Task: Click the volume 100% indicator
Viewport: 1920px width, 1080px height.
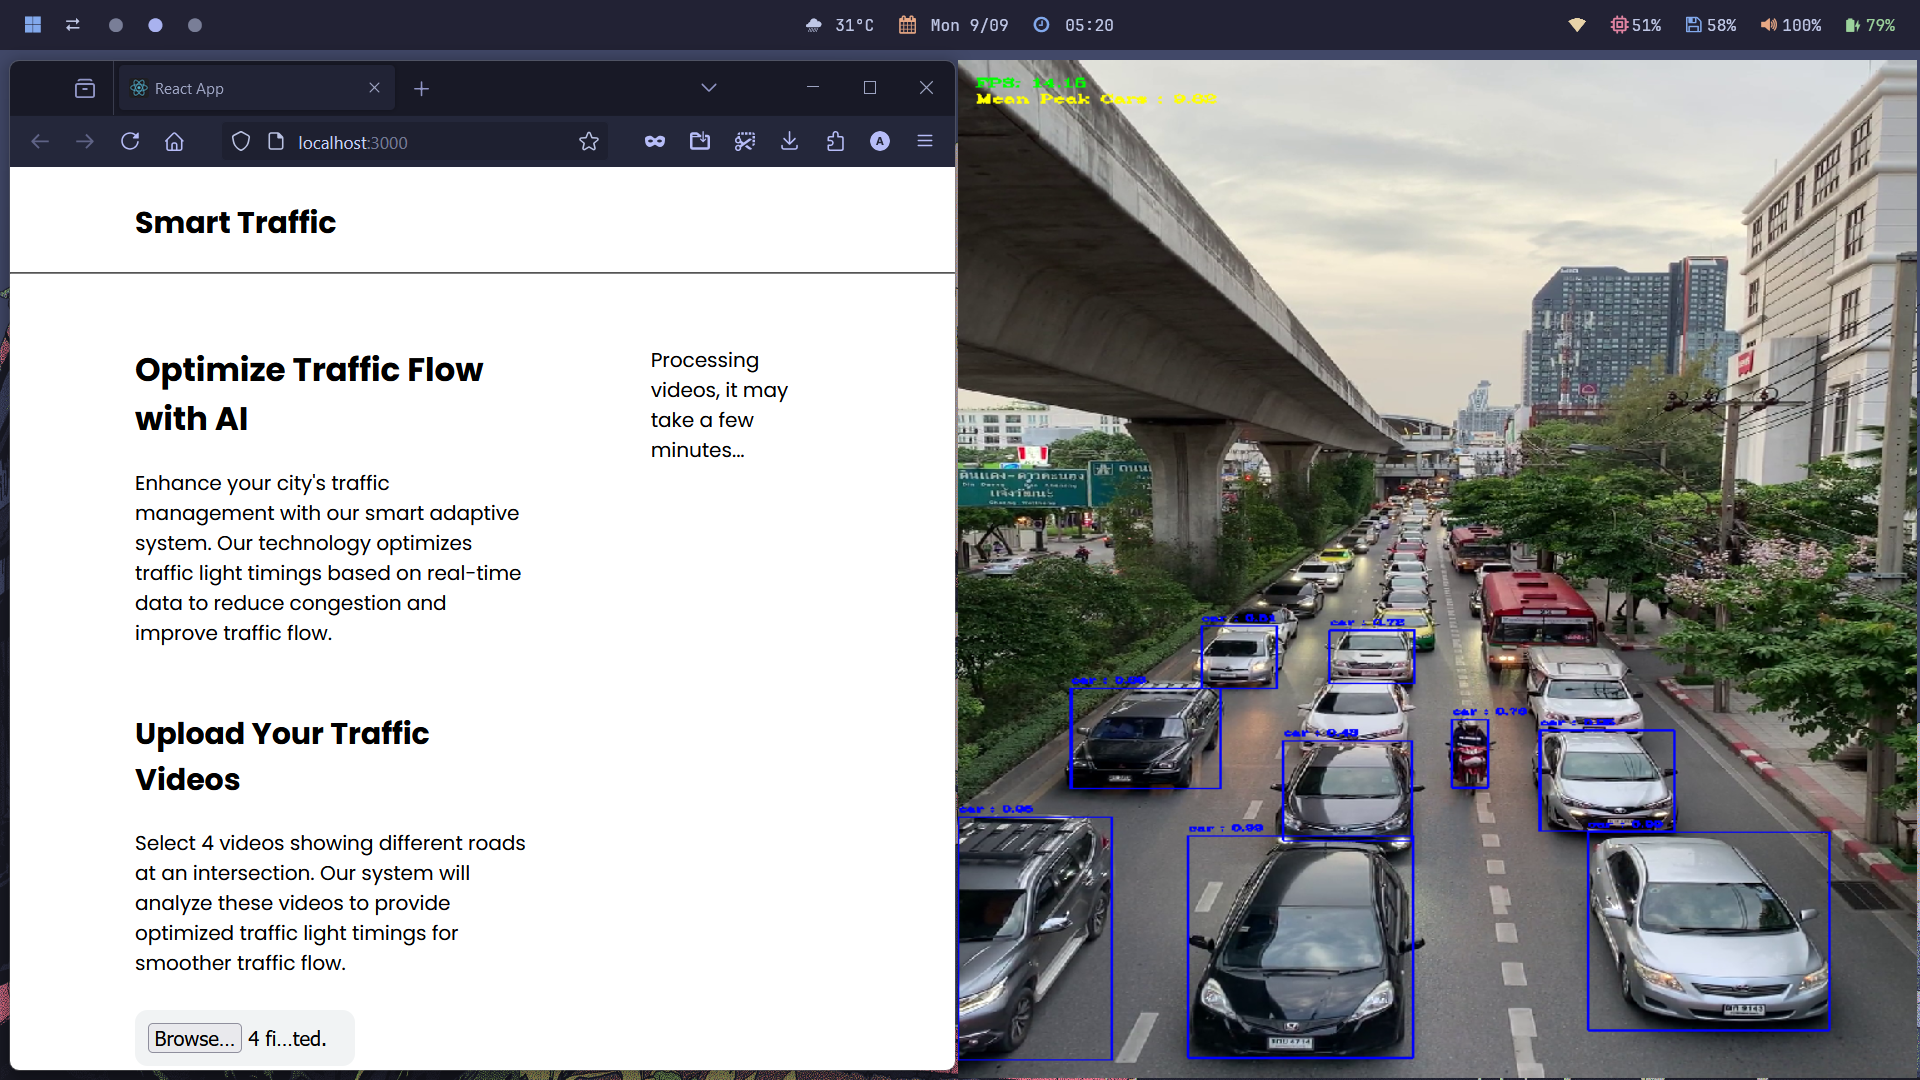Action: pos(1791,25)
